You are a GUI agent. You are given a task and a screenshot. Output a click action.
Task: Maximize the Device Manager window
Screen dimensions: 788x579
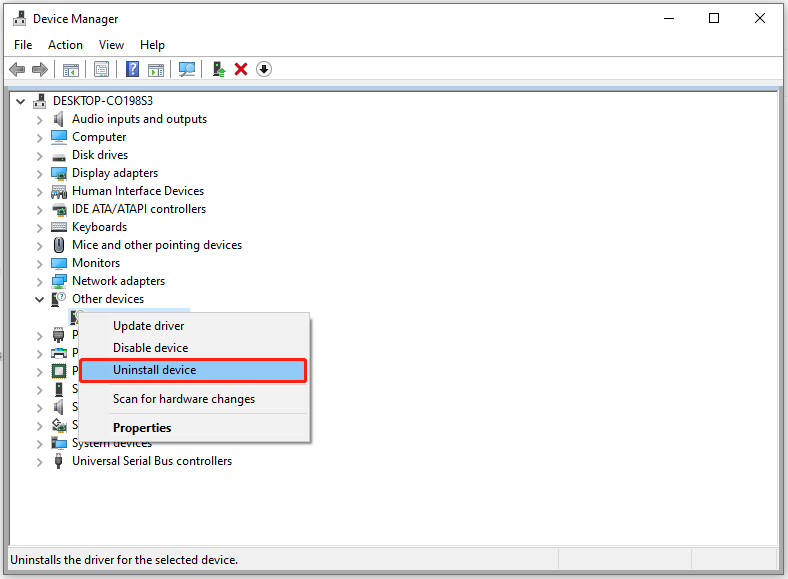714,19
